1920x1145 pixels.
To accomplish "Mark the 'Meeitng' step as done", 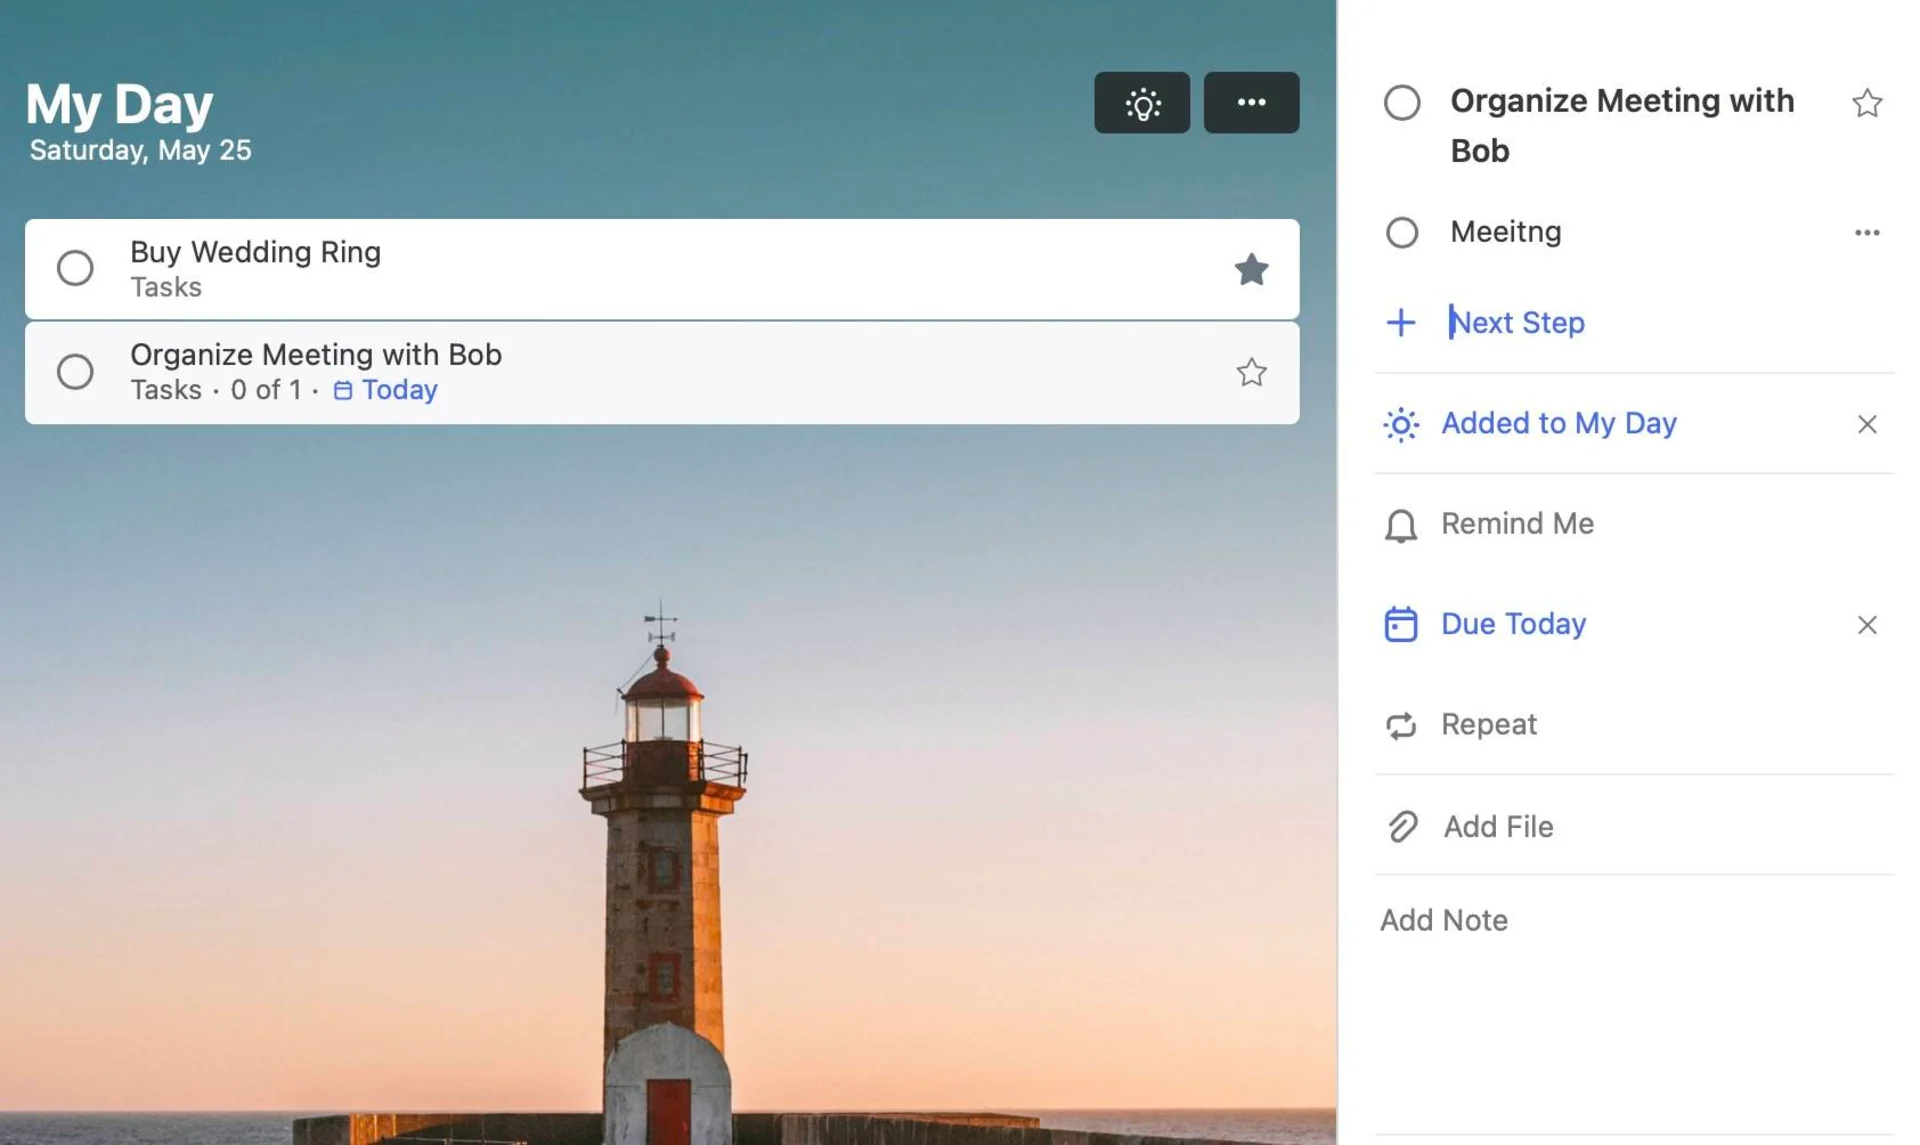I will [1402, 232].
